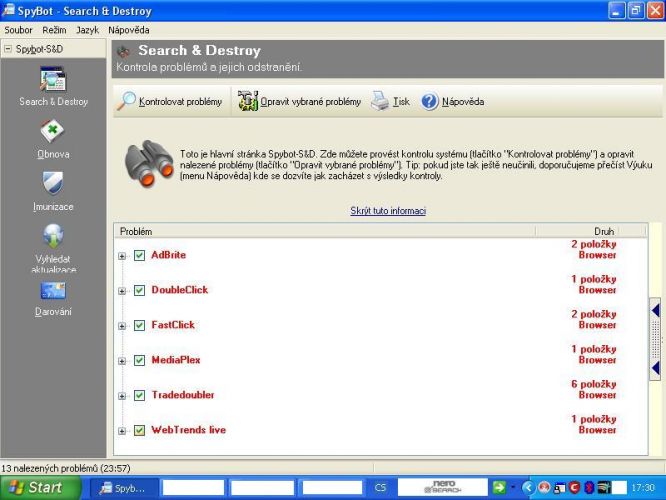The image size is (666, 500).
Task: Select the Spyb... taskbar button
Action: (124, 488)
